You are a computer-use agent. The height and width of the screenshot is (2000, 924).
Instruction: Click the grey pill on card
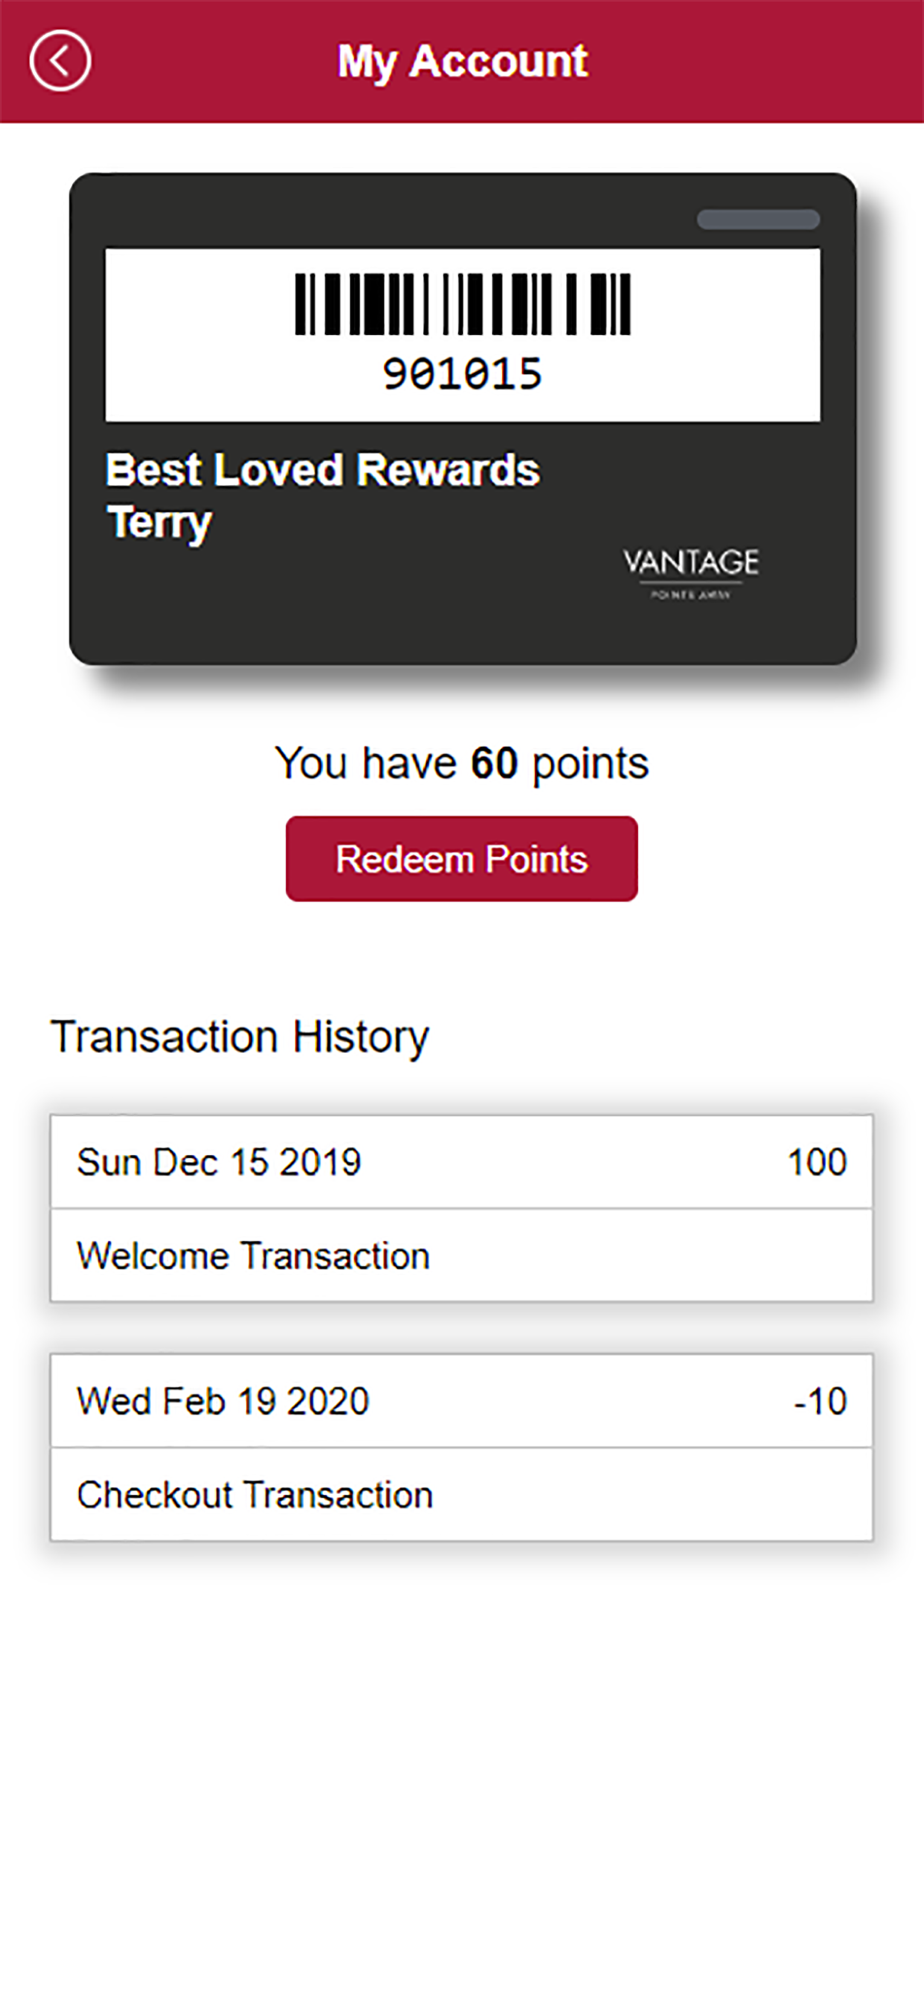(x=758, y=219)
